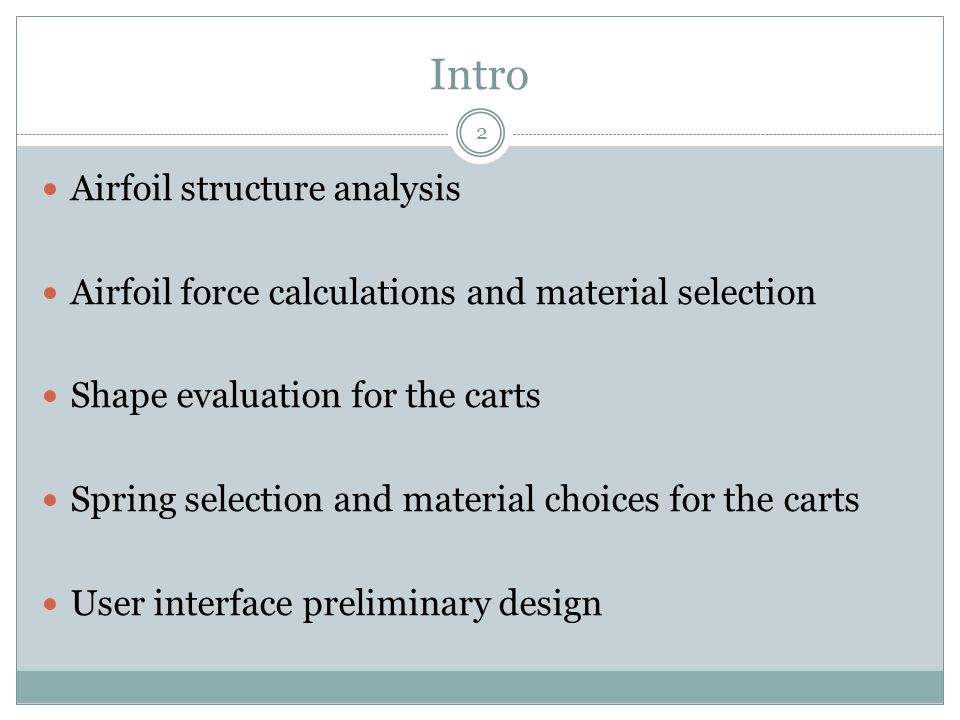Click the dashed divider line right of the number
The image size is (960, 720).
pyautogui.click(x=728, y=134)
